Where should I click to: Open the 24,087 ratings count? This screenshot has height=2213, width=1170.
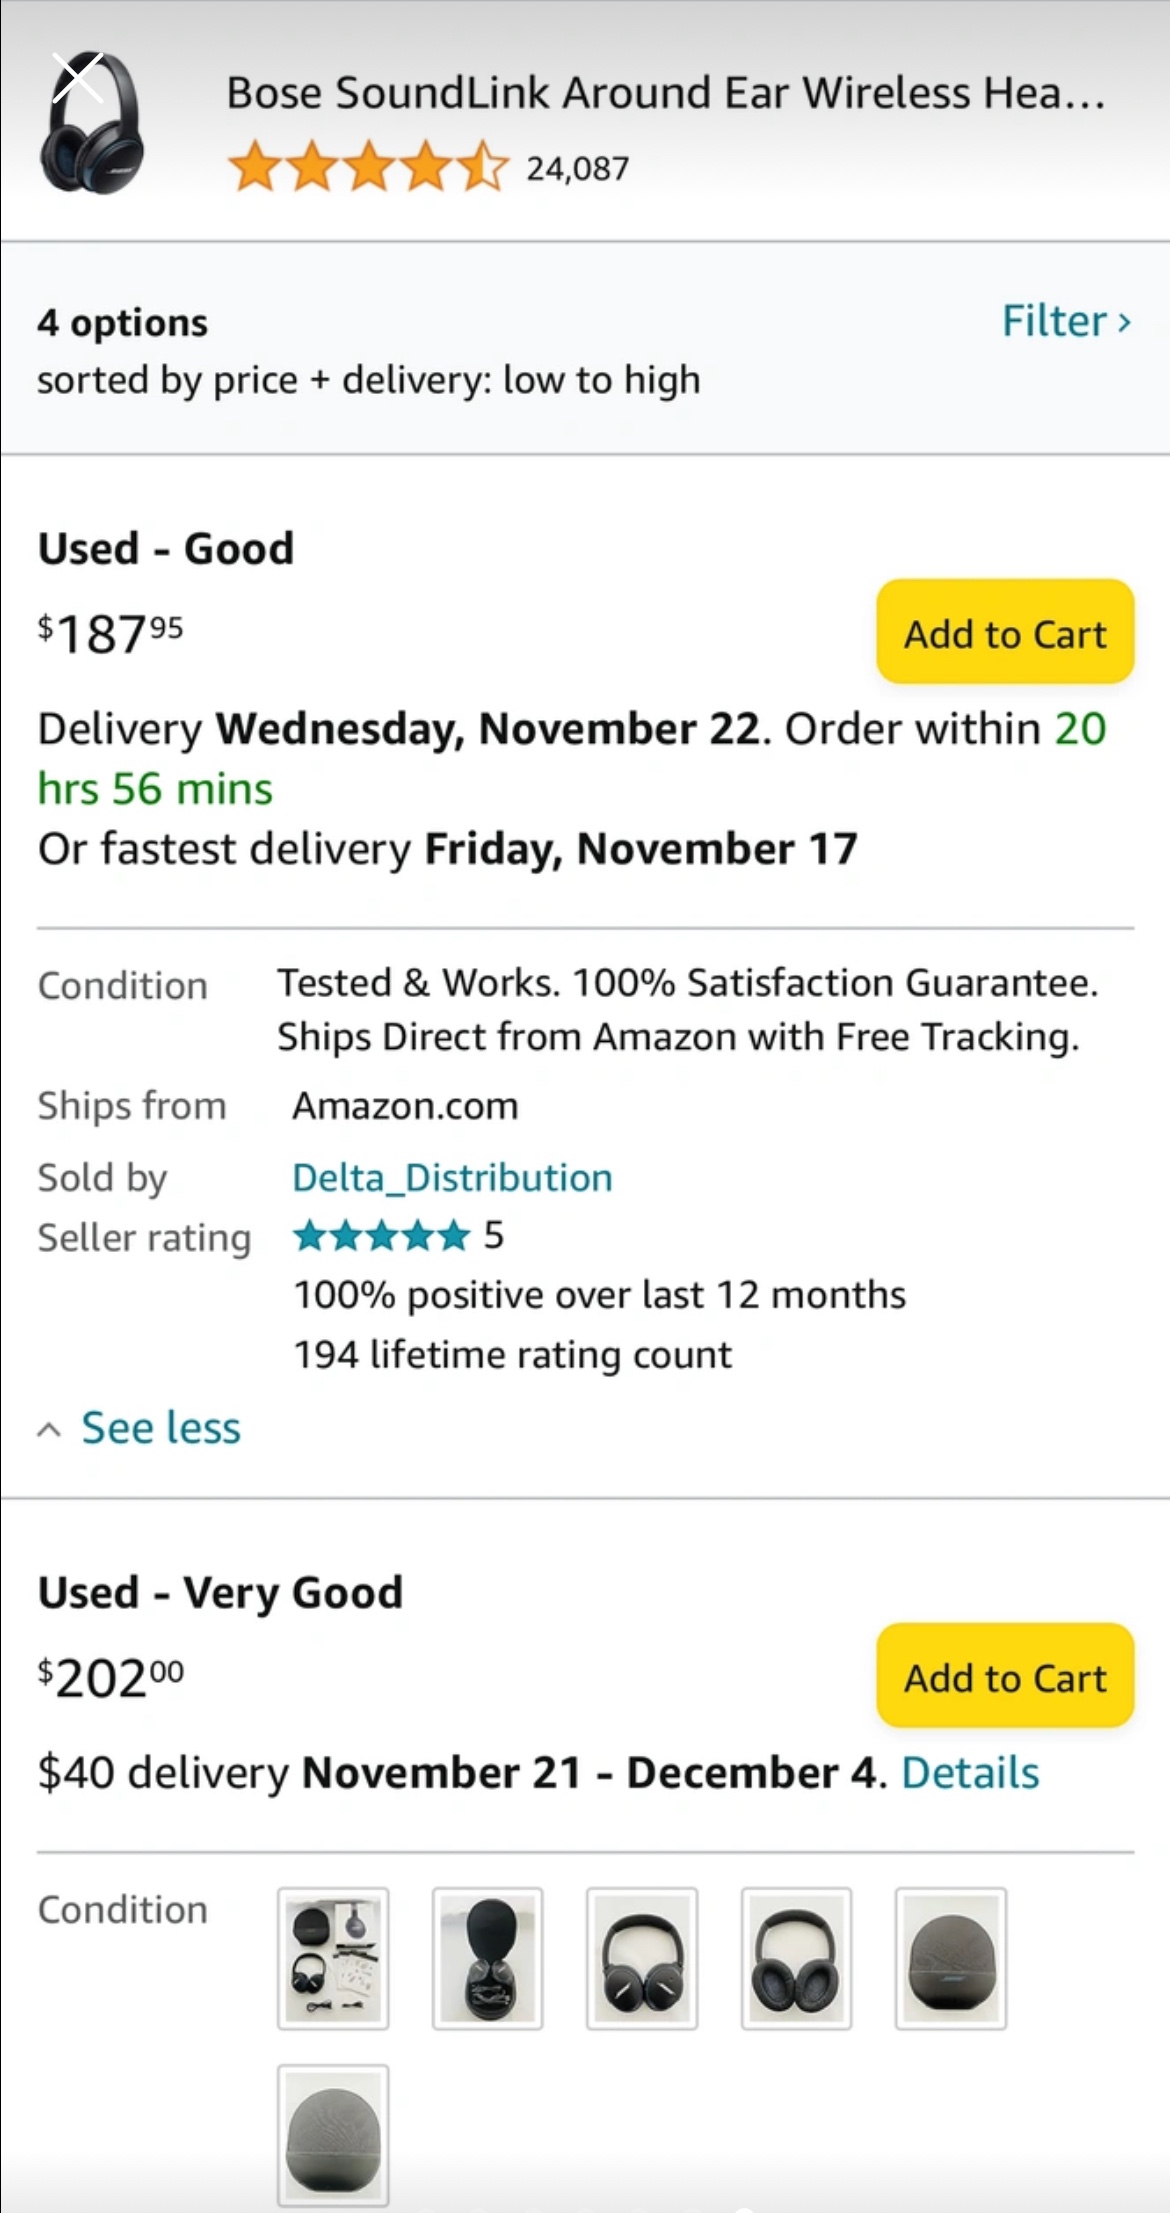(x=578, y=169)
